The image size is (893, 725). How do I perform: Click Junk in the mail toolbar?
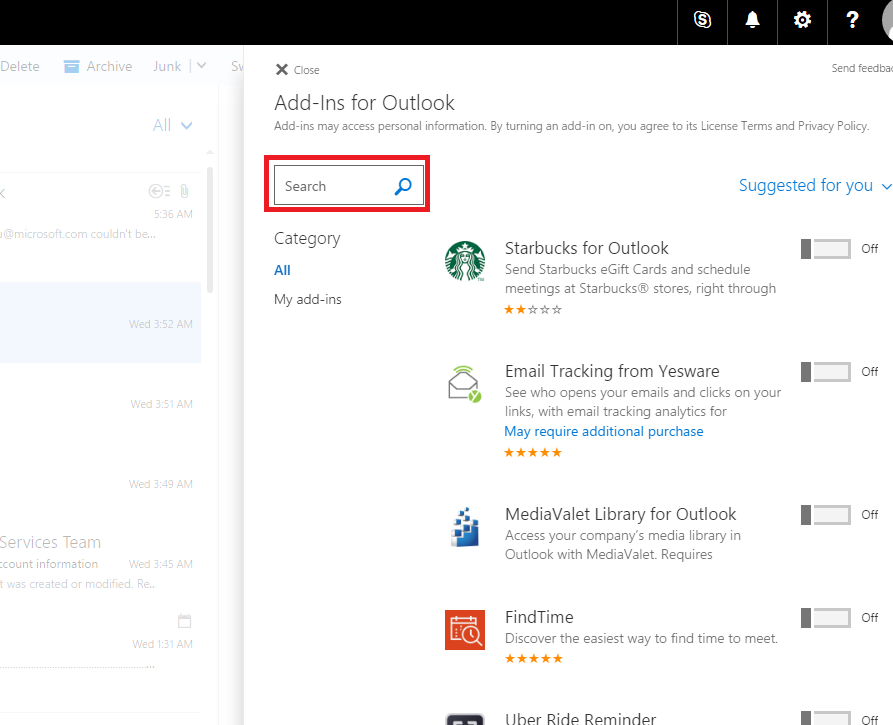click(x=167, y=67)
